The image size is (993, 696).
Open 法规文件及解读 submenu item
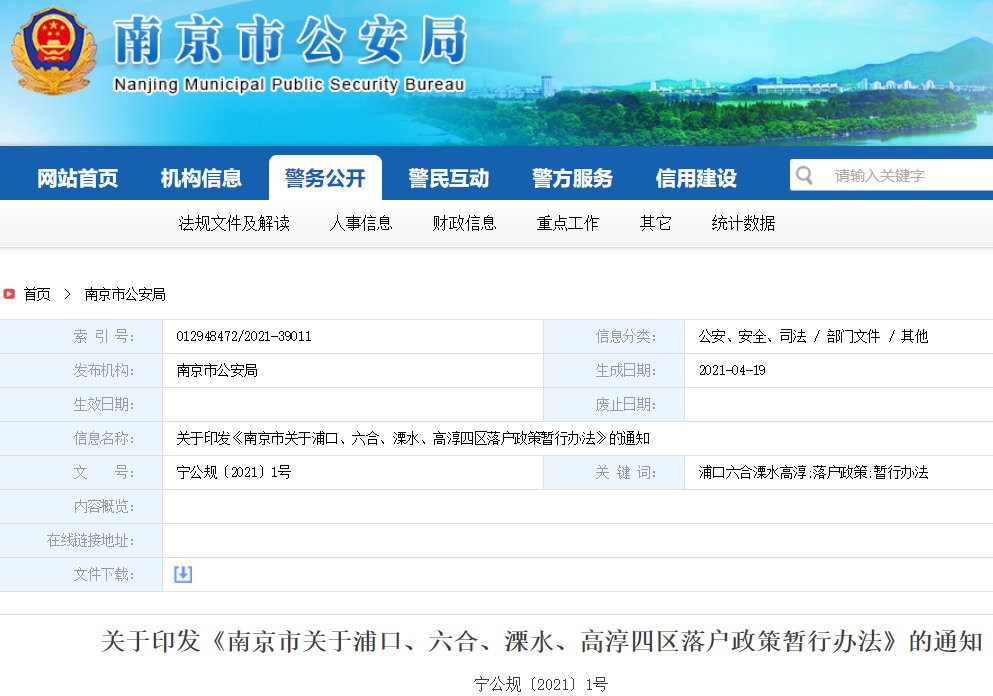(234, 223)
